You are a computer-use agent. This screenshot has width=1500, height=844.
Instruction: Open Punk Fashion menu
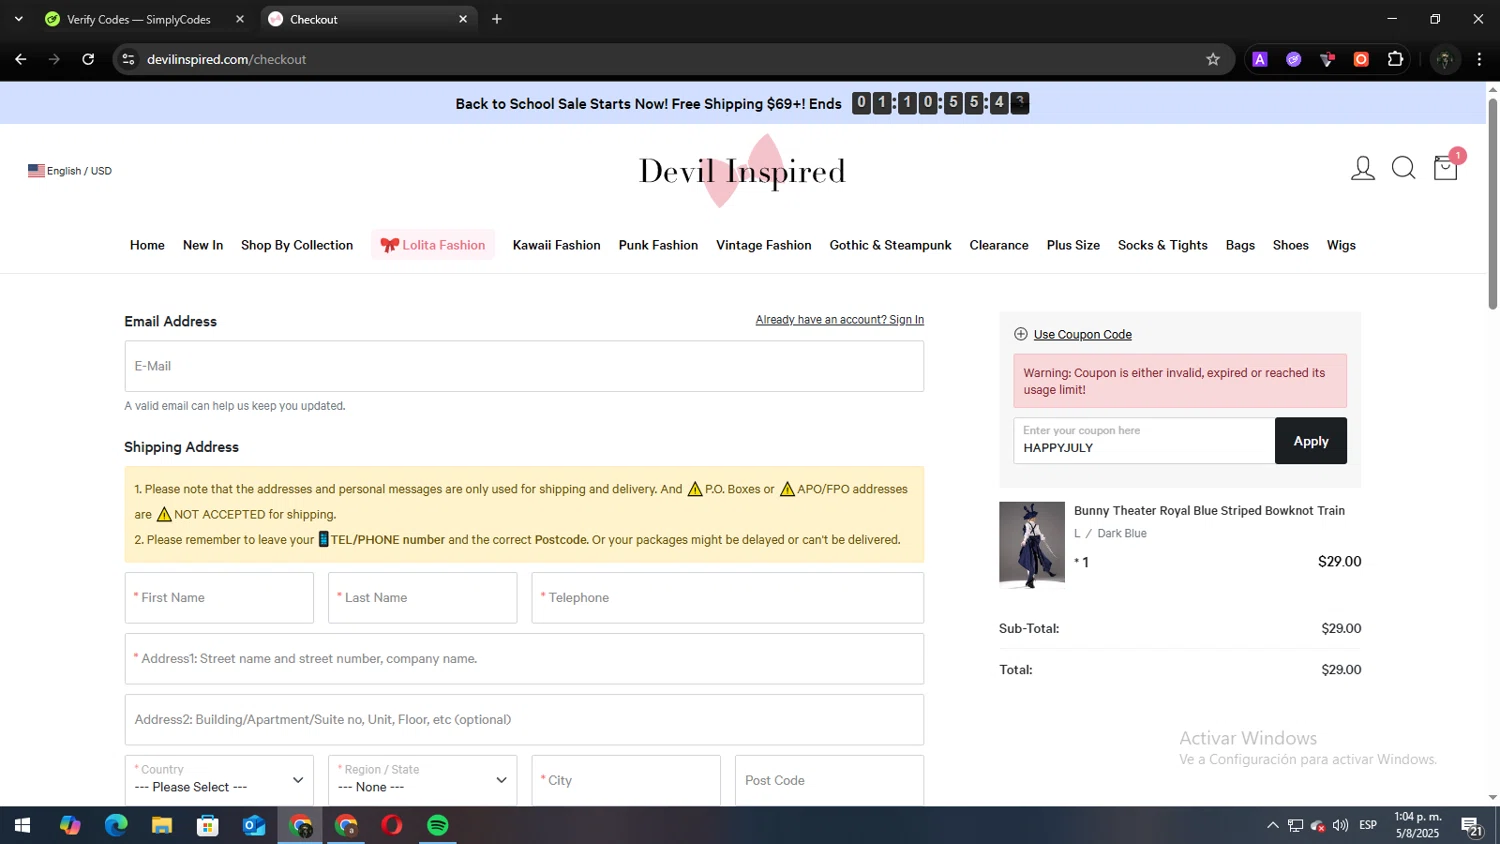click(658, 245)
